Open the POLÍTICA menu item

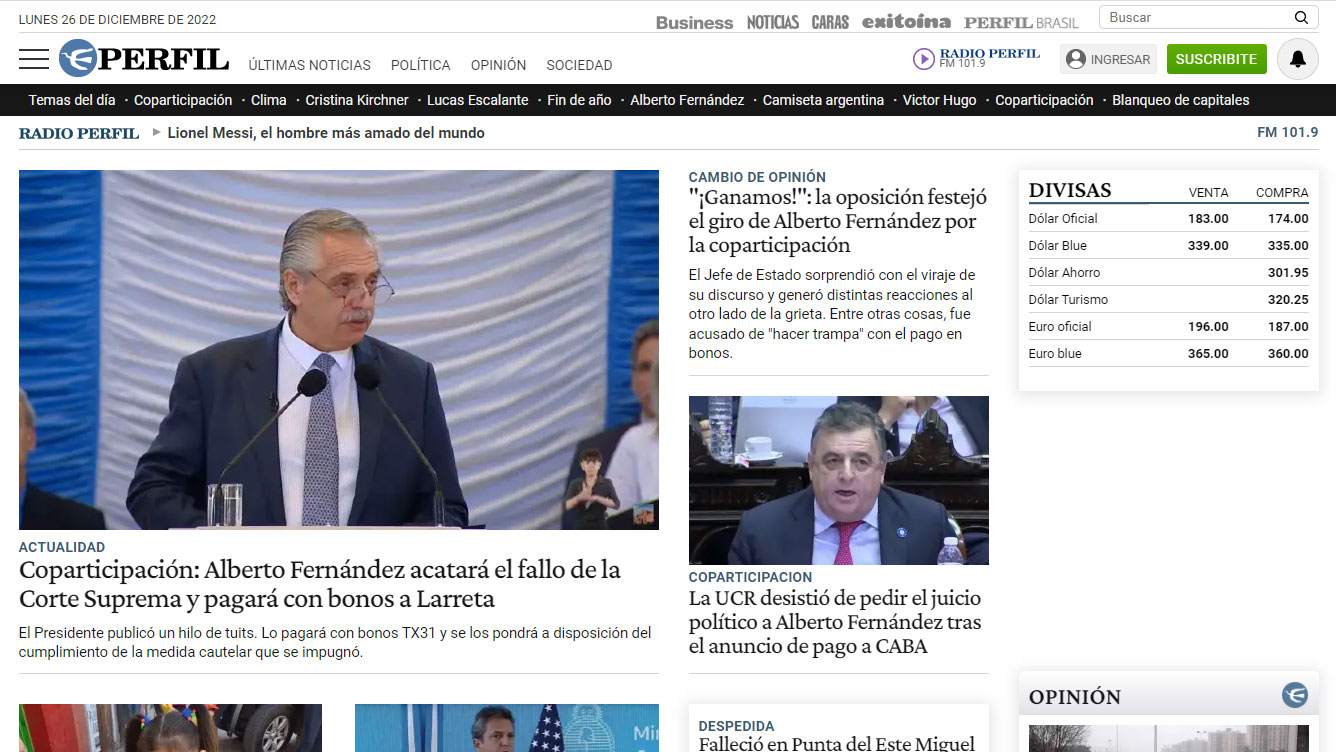tap(420, 65)
